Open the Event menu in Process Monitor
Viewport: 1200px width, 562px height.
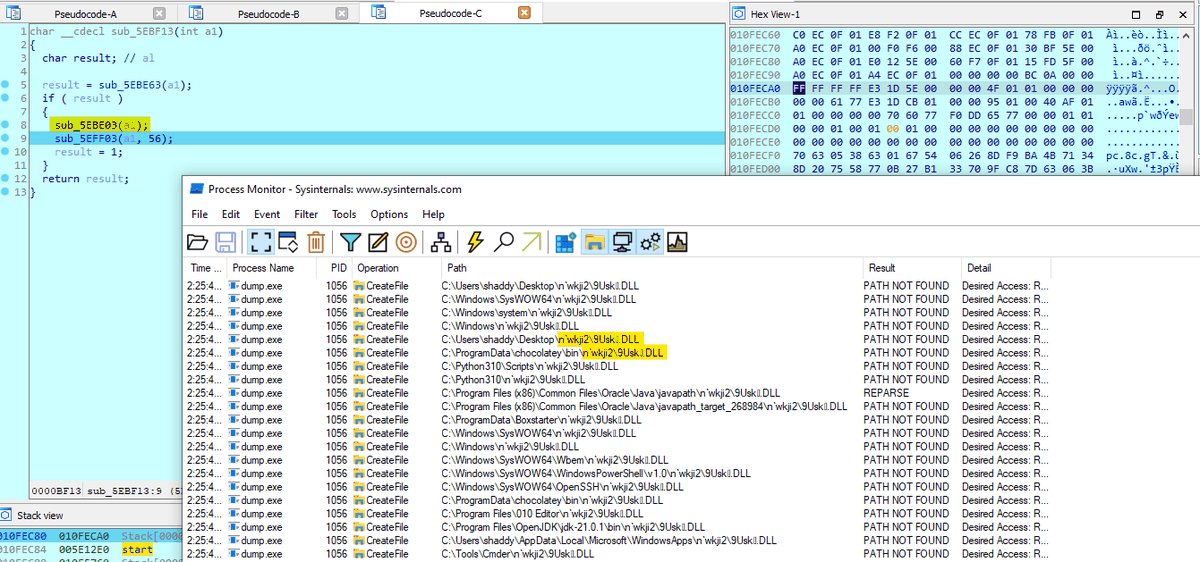coord(267,214)
